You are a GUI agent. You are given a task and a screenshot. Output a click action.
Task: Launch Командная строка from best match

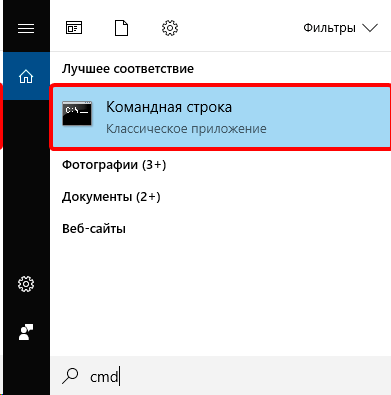(220, 117)
